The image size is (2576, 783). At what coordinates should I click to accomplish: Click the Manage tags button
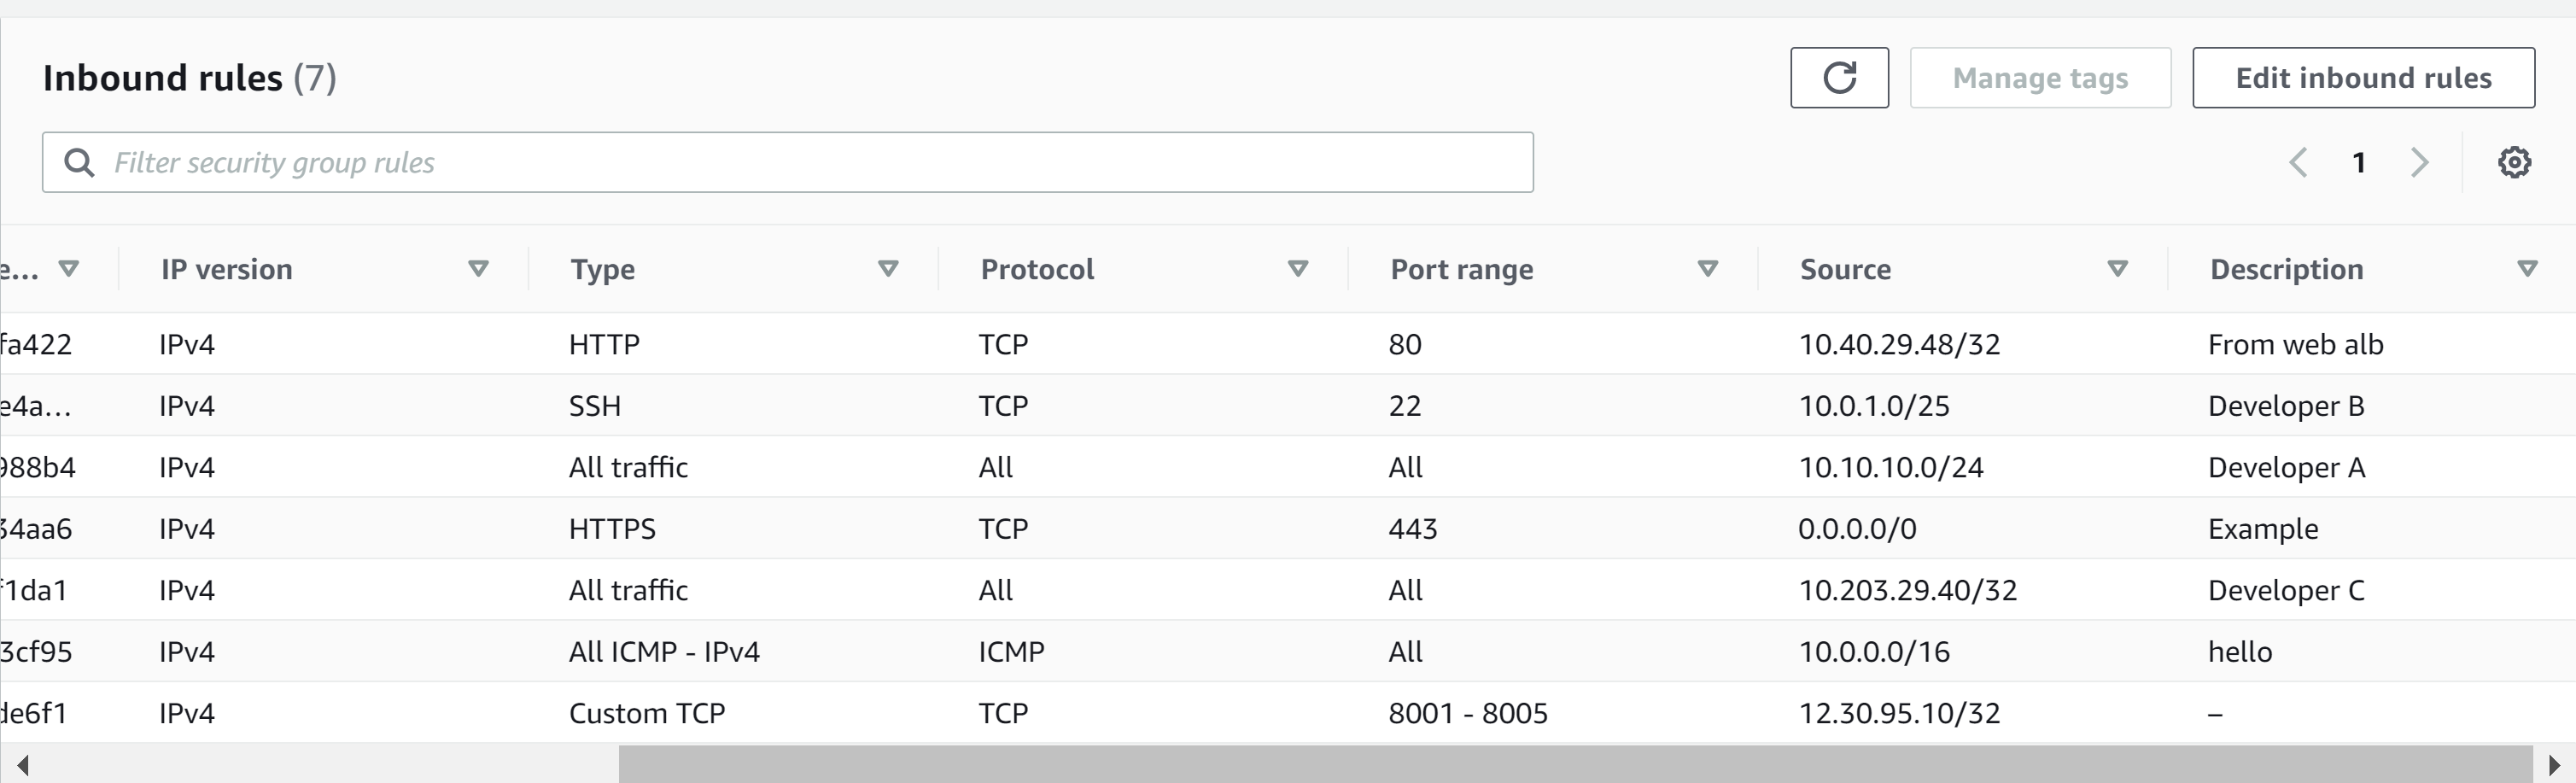pos(2040,78)
